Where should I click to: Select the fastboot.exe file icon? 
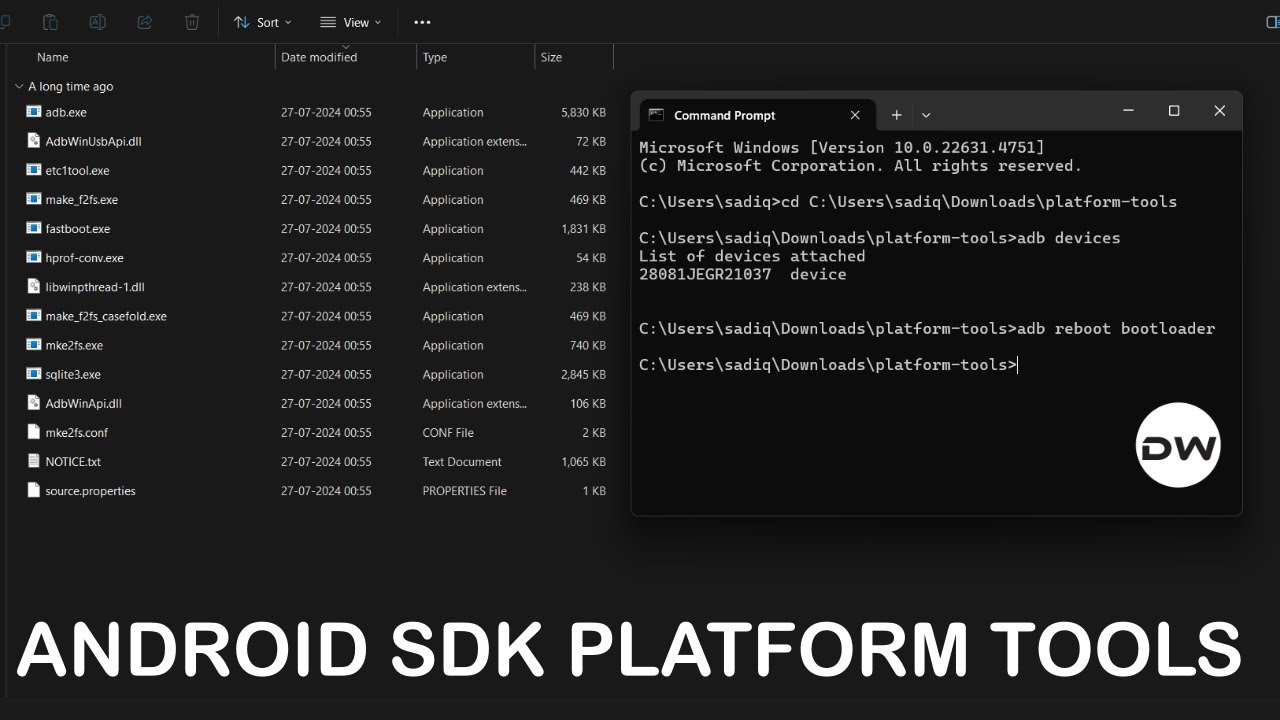point(35,228)
